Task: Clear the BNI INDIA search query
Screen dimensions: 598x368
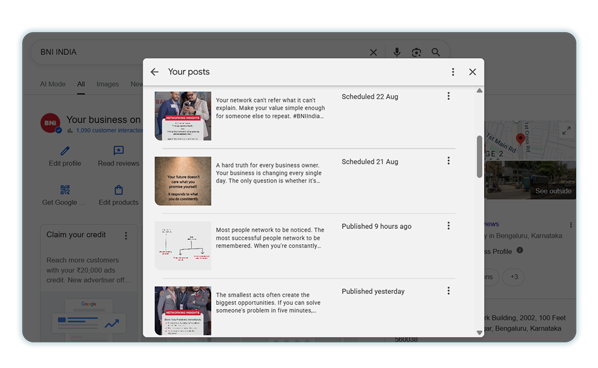Action: pos(373,52)
